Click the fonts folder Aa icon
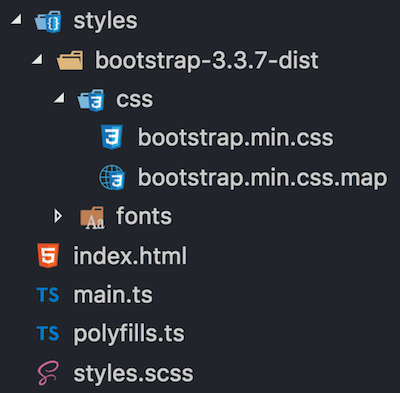Screen dimensions: 400x393 [x=92, y=217]
